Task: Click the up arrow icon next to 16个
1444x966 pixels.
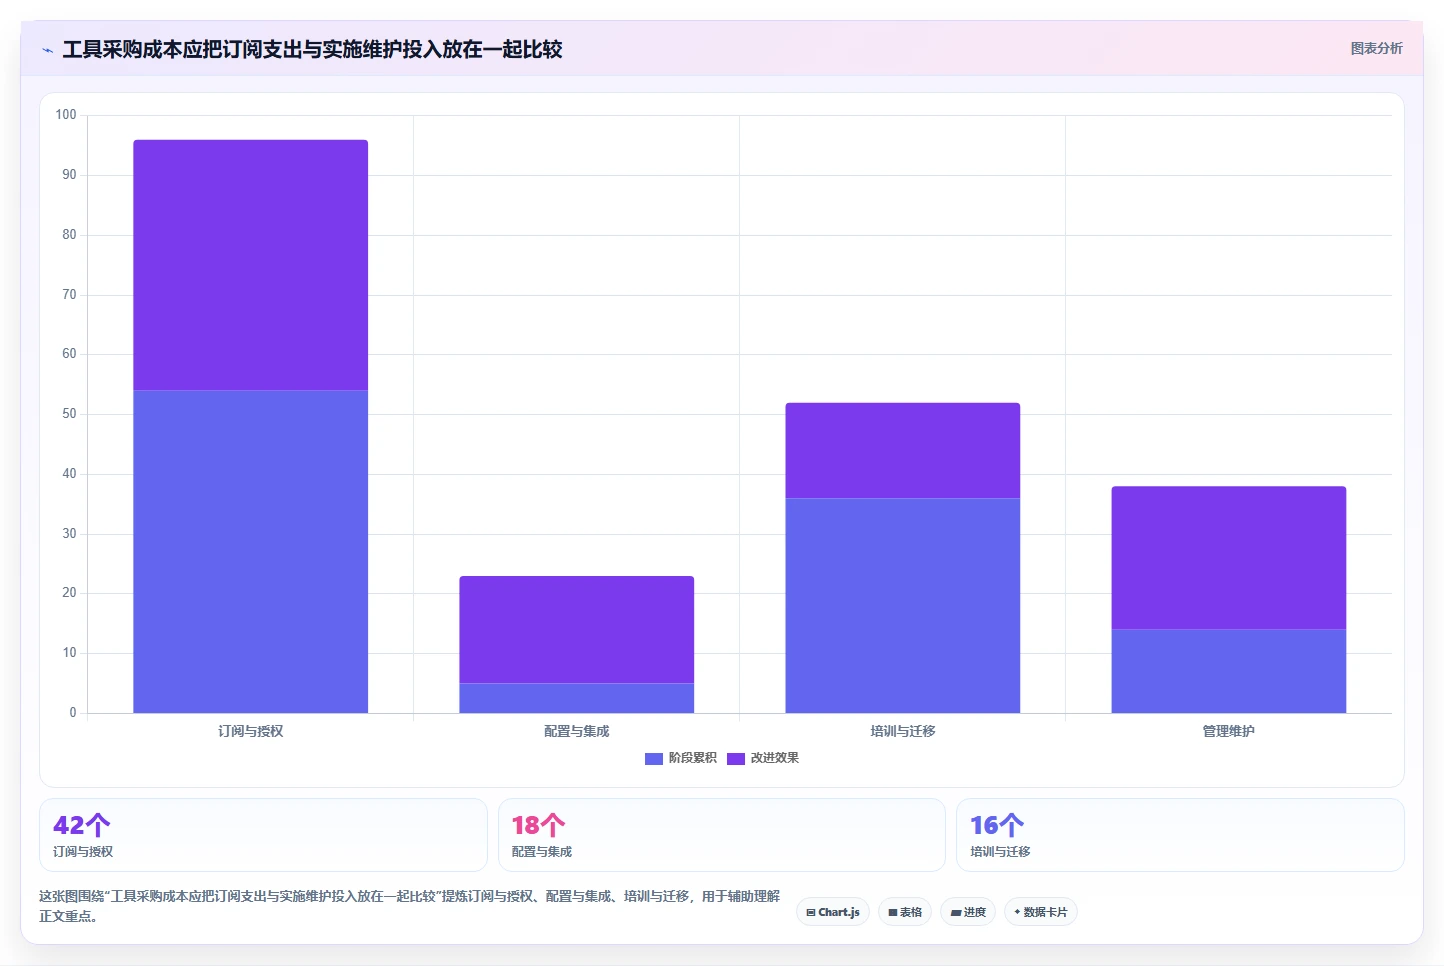Action: click(x=1011, y=825)
